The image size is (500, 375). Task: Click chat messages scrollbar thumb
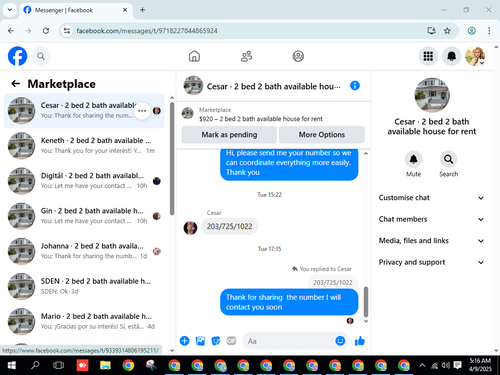[366, 302]
